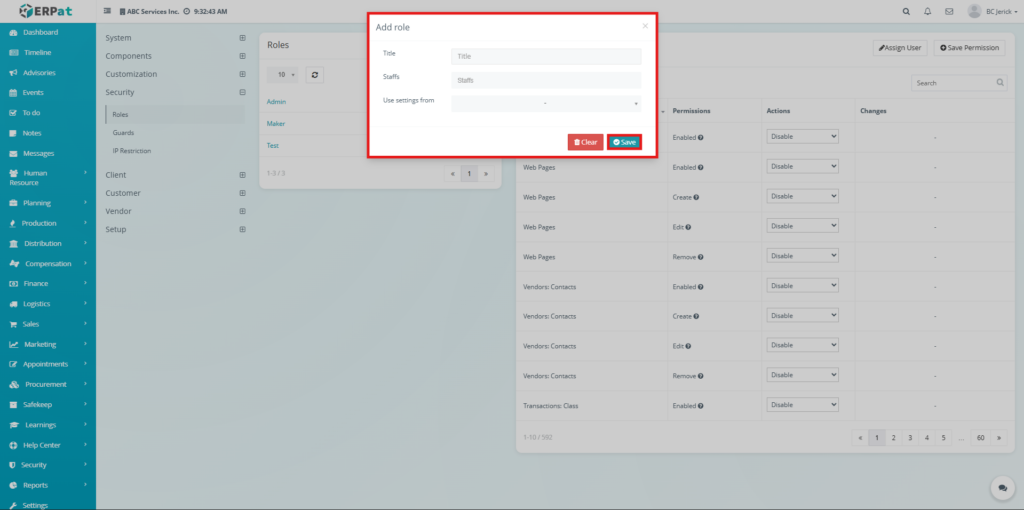
Task: Collapse Security settings section minus icon
Action: (242, 93)
